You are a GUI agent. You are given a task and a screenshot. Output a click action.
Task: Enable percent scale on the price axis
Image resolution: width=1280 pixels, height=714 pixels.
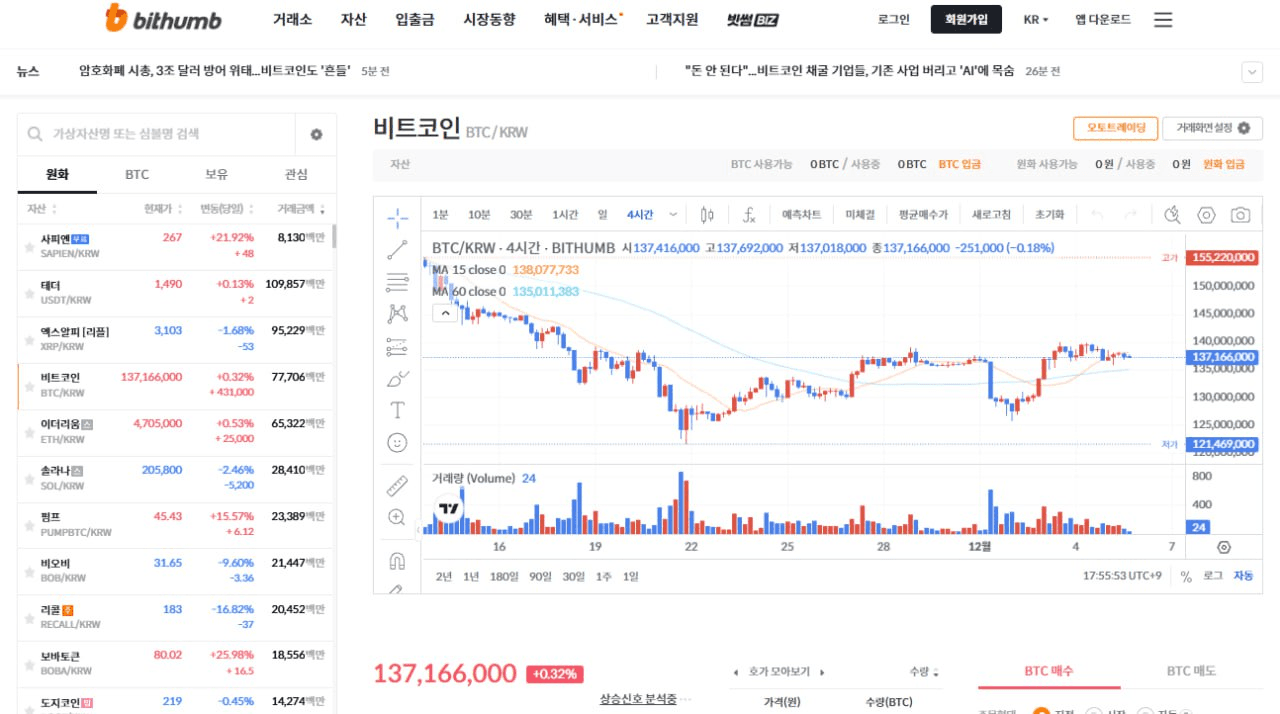pyautogui.click(x=1185, y=576)
